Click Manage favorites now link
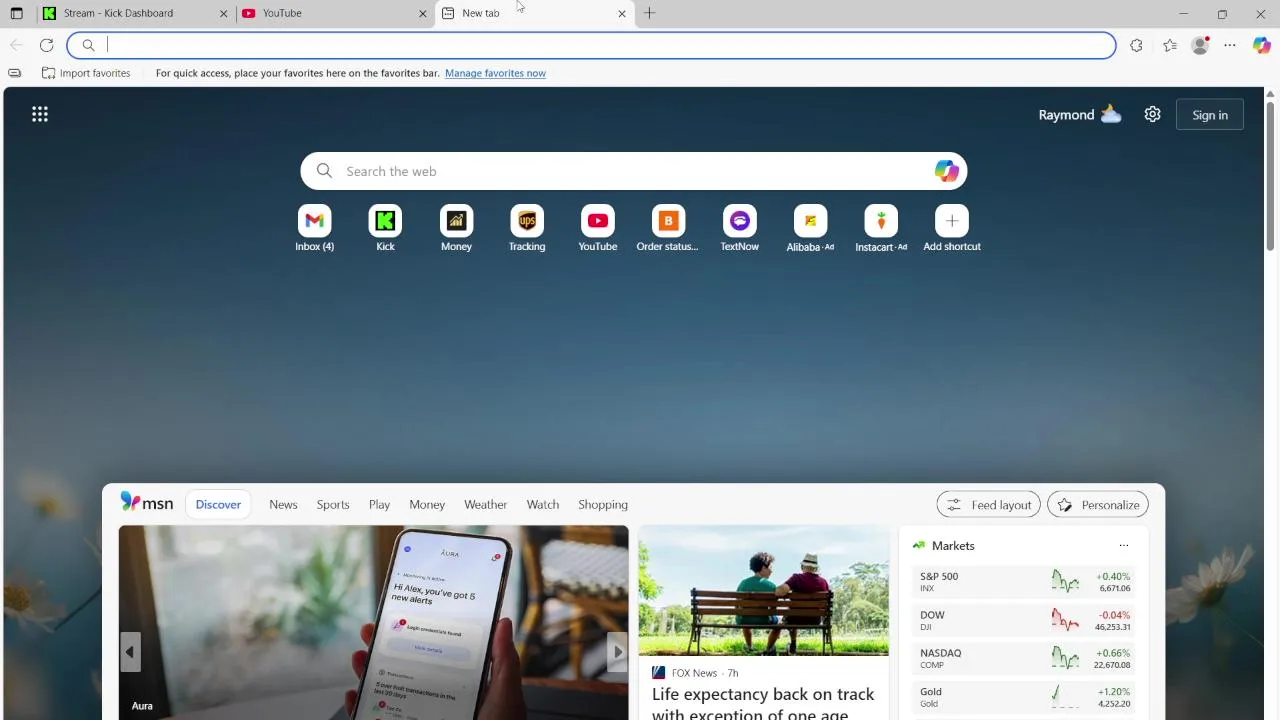The image size is (1280, 720). pyautogui.click(x=495, y=73)
